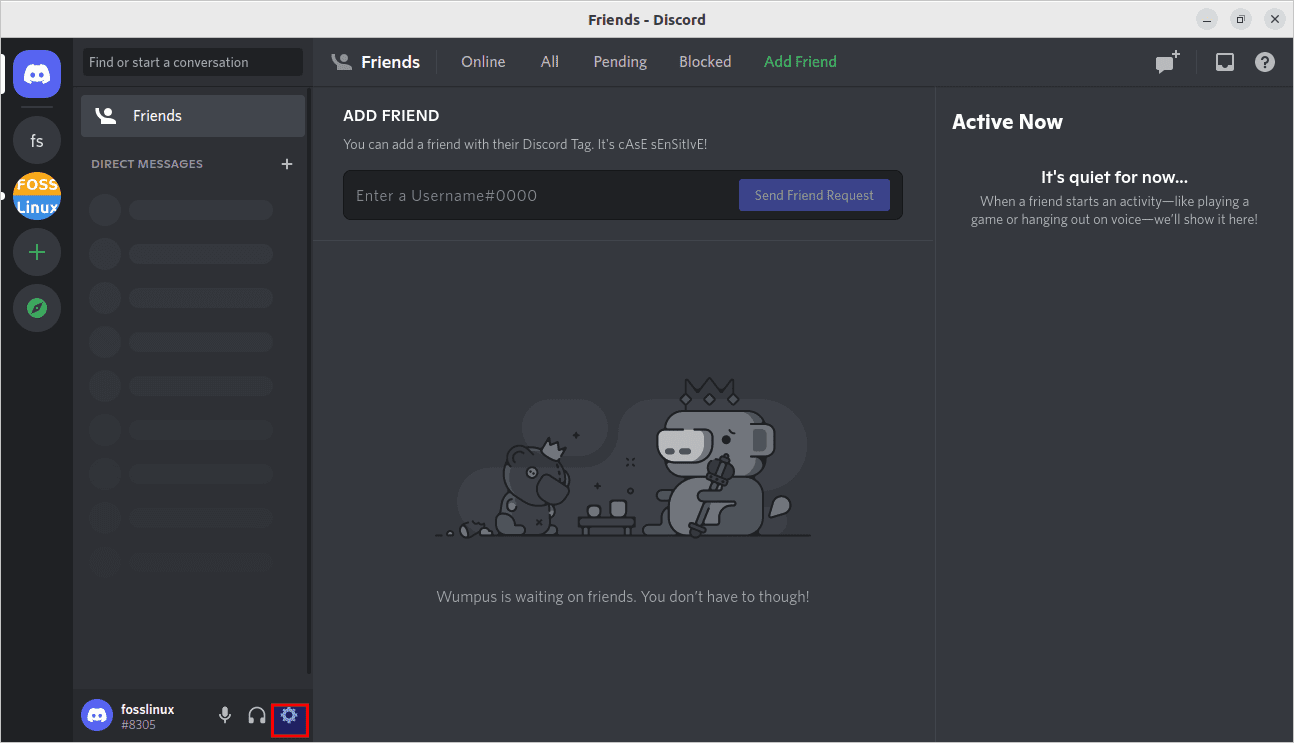The width and height of the screenshot is (1294, 743).
Task: Click the fosslinux user avatar
Action: pyautogui.click(x=97, y=715)
